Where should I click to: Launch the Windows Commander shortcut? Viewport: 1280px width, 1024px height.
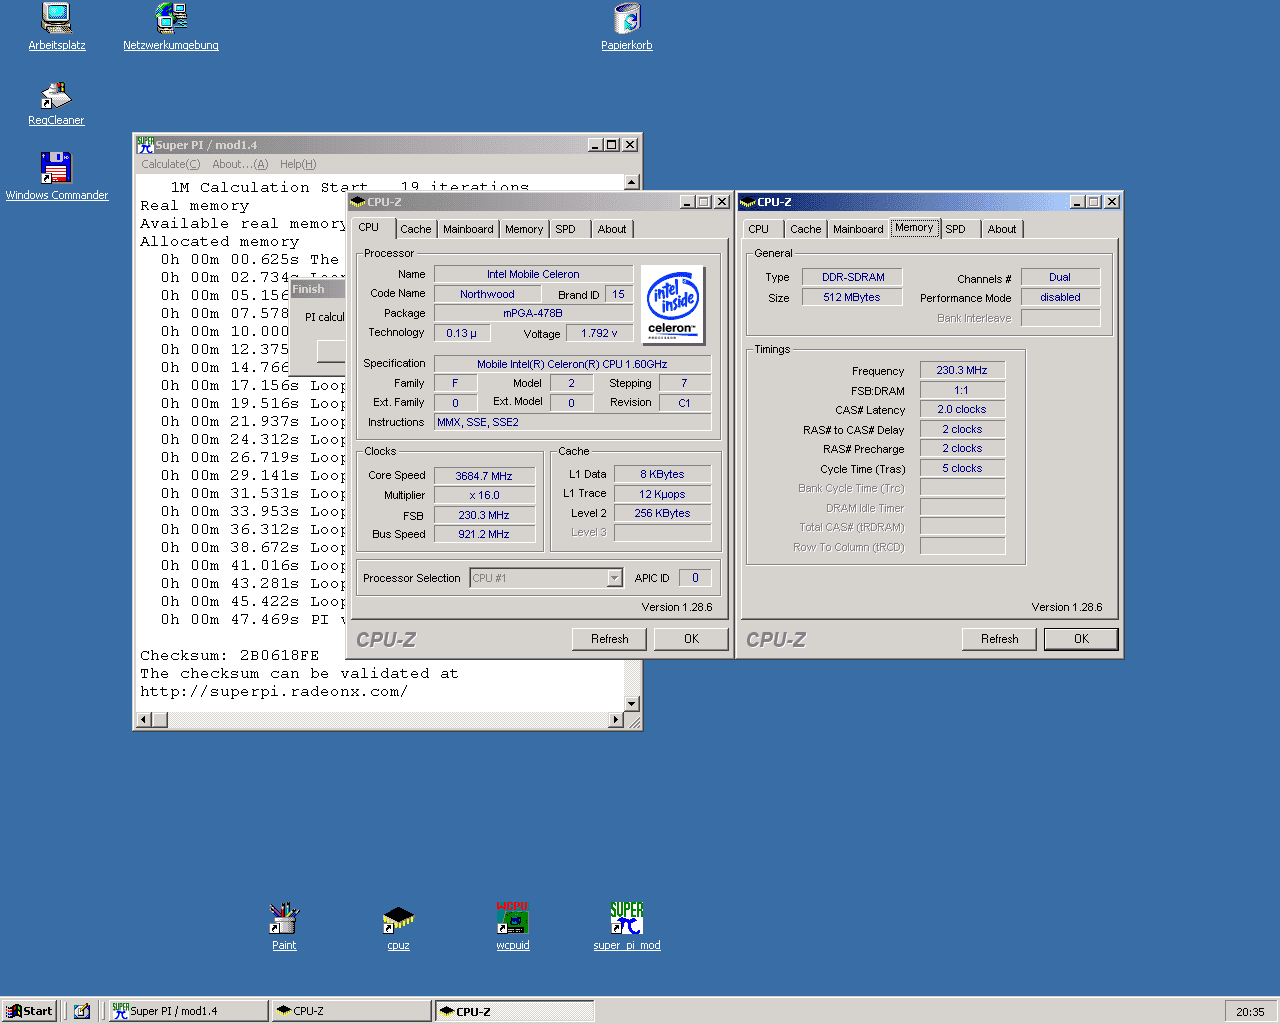pos(56,168)
